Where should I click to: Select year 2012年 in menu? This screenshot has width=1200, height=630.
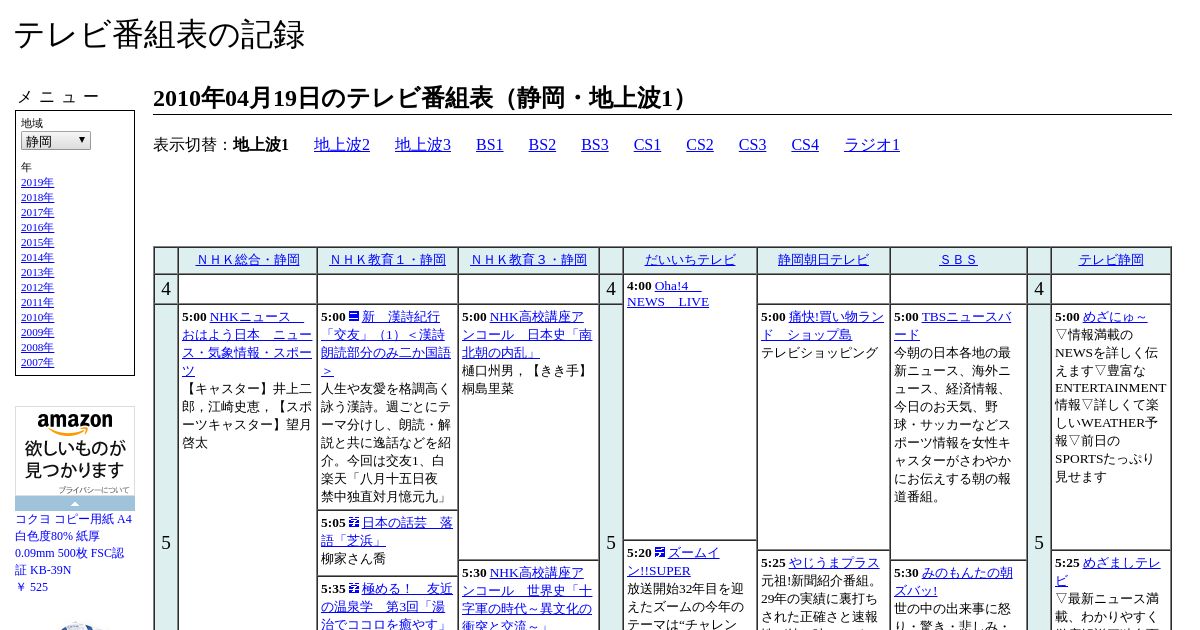(37, 288)
